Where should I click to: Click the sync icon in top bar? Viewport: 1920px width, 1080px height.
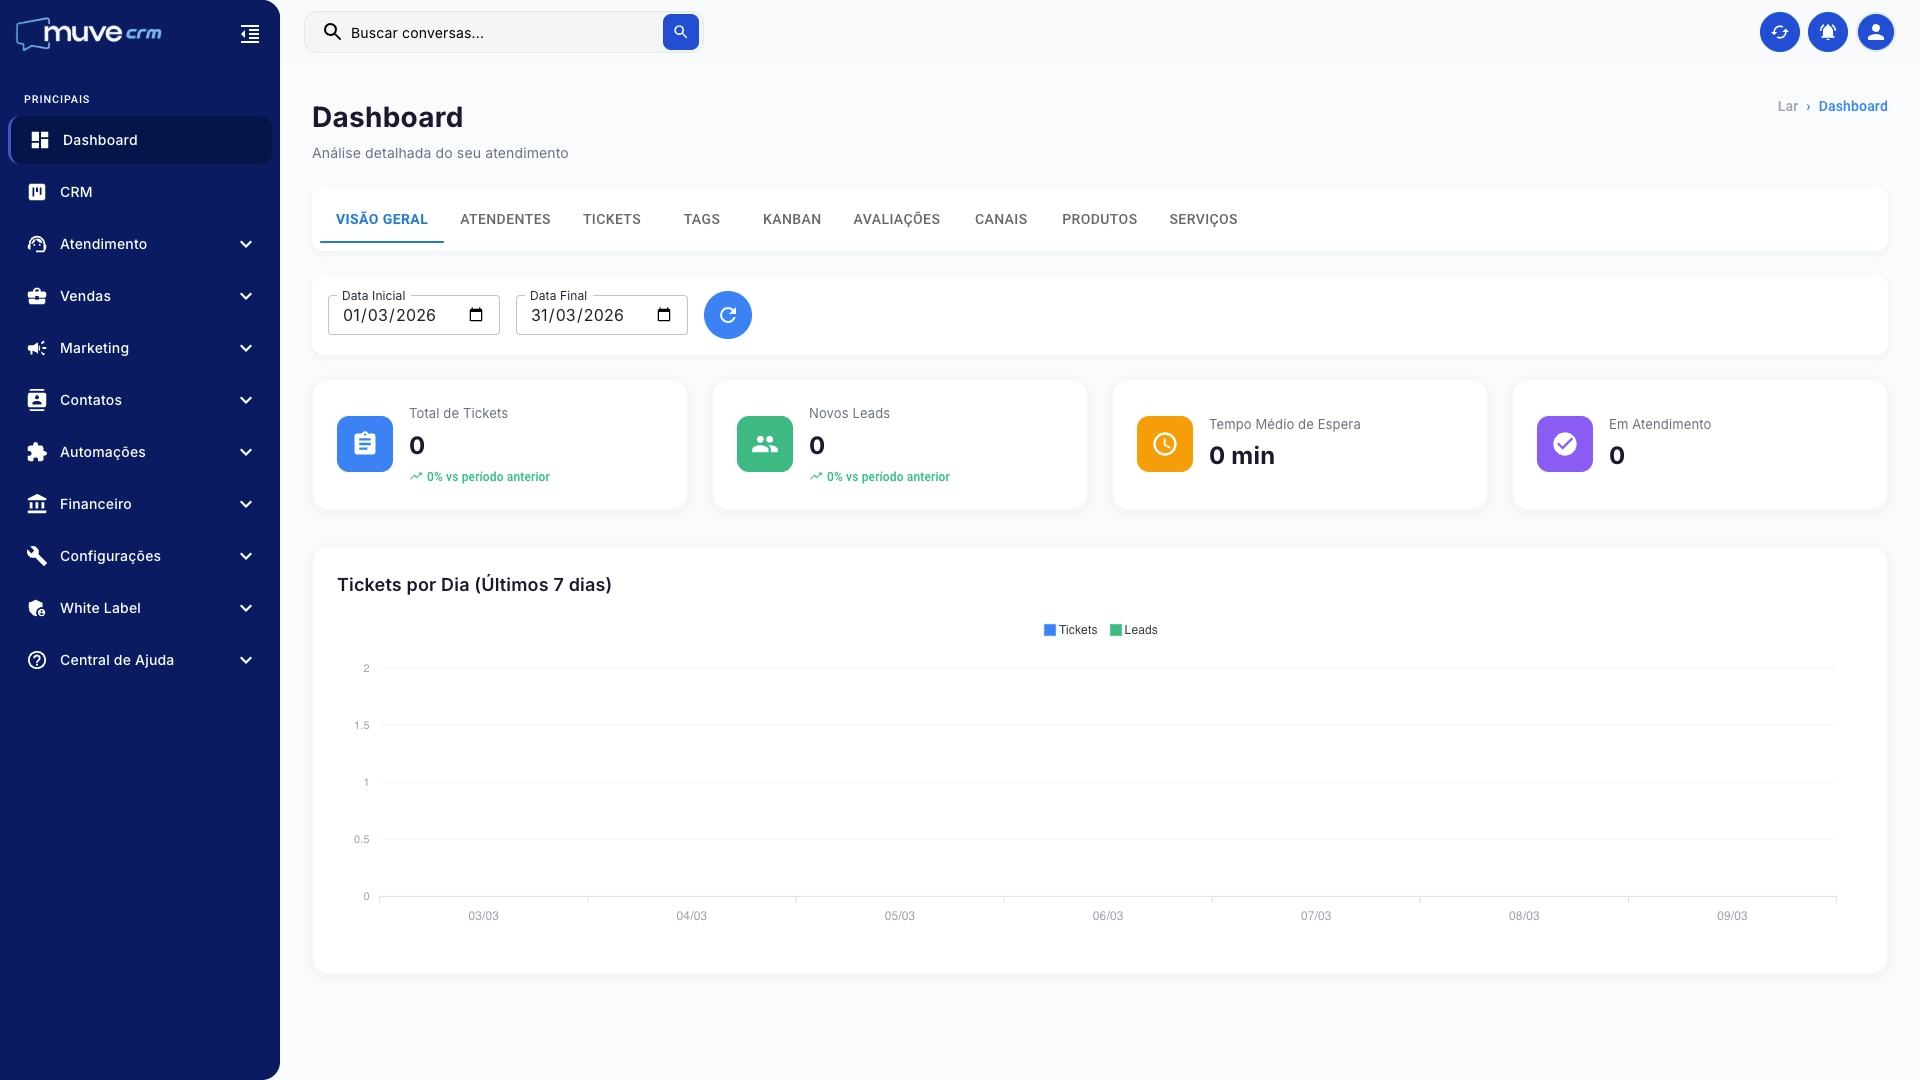coord(1779,32)
